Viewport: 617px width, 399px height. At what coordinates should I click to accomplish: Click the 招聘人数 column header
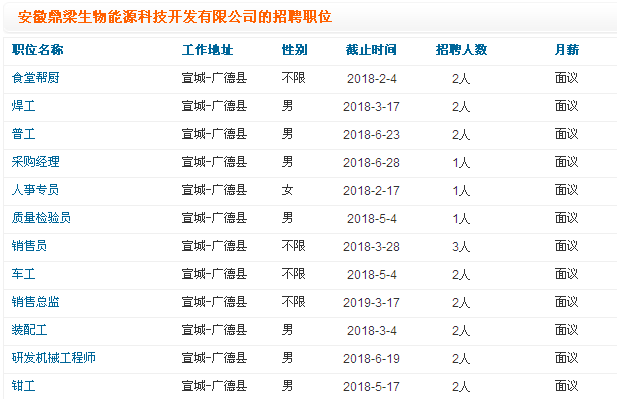pyautogui.click(x=461, y=50)
